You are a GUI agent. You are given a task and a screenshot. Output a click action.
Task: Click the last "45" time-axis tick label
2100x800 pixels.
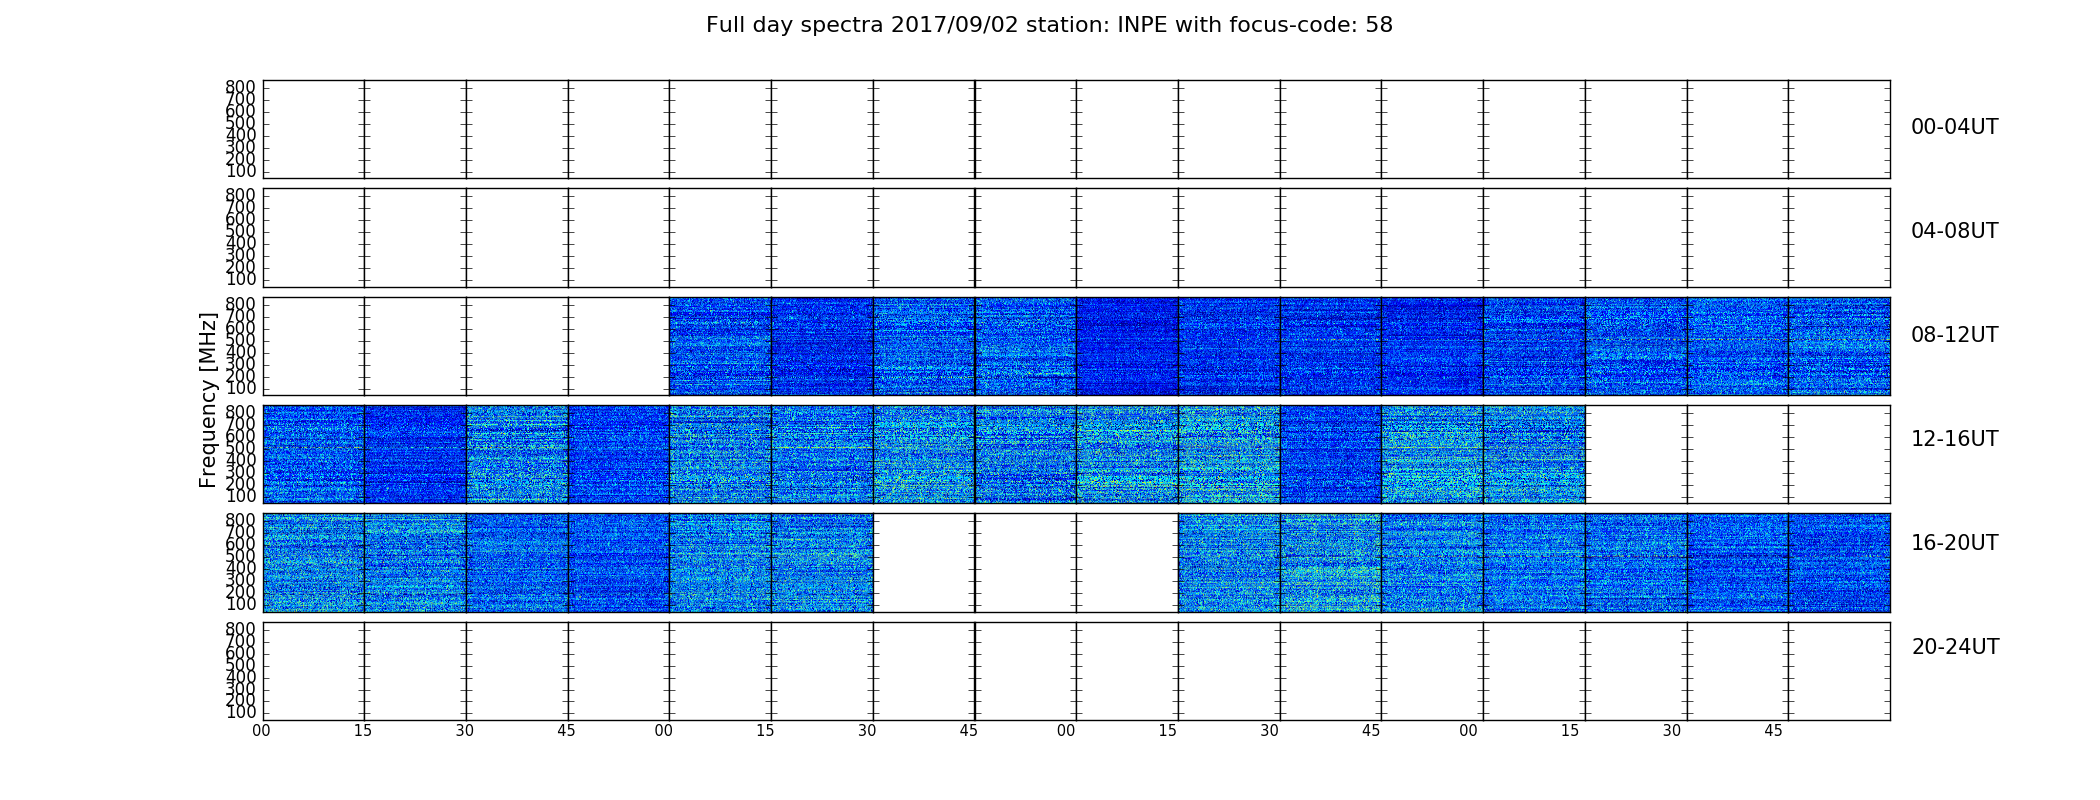tap(1773, 731)
